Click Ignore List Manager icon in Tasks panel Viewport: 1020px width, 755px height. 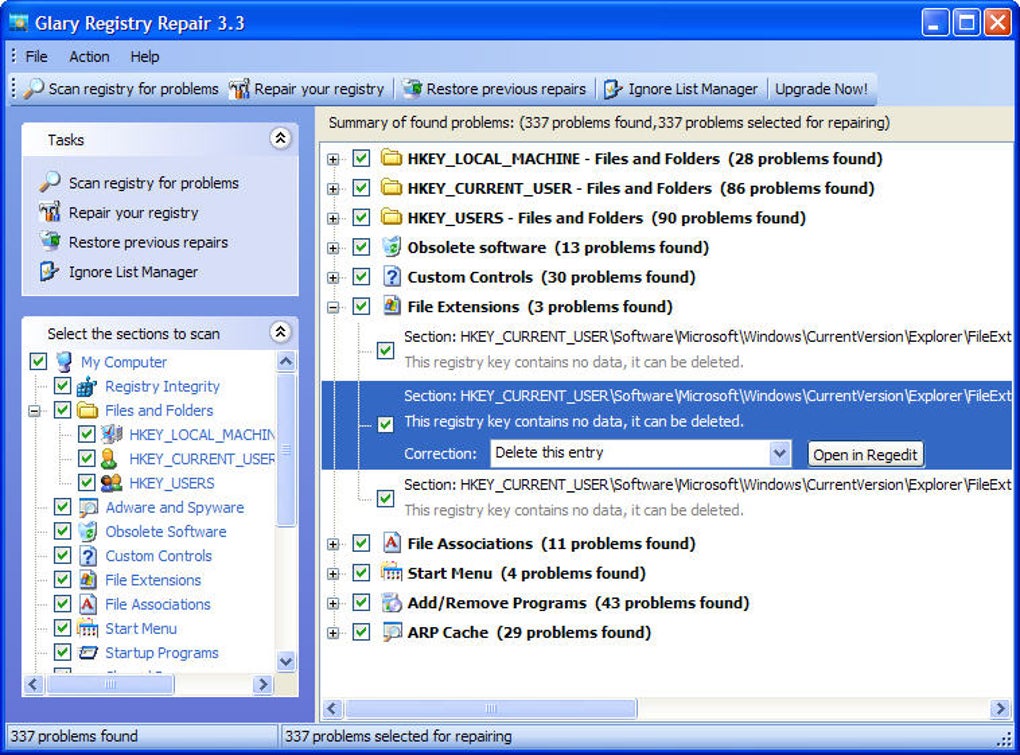[49, 271]
